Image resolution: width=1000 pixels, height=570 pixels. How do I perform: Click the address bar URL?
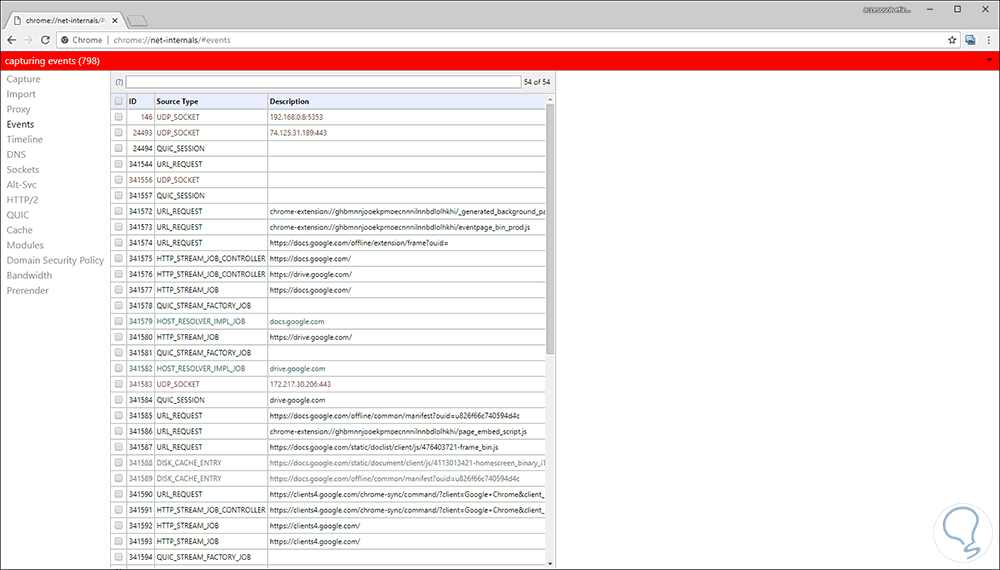tap(172, 40)
